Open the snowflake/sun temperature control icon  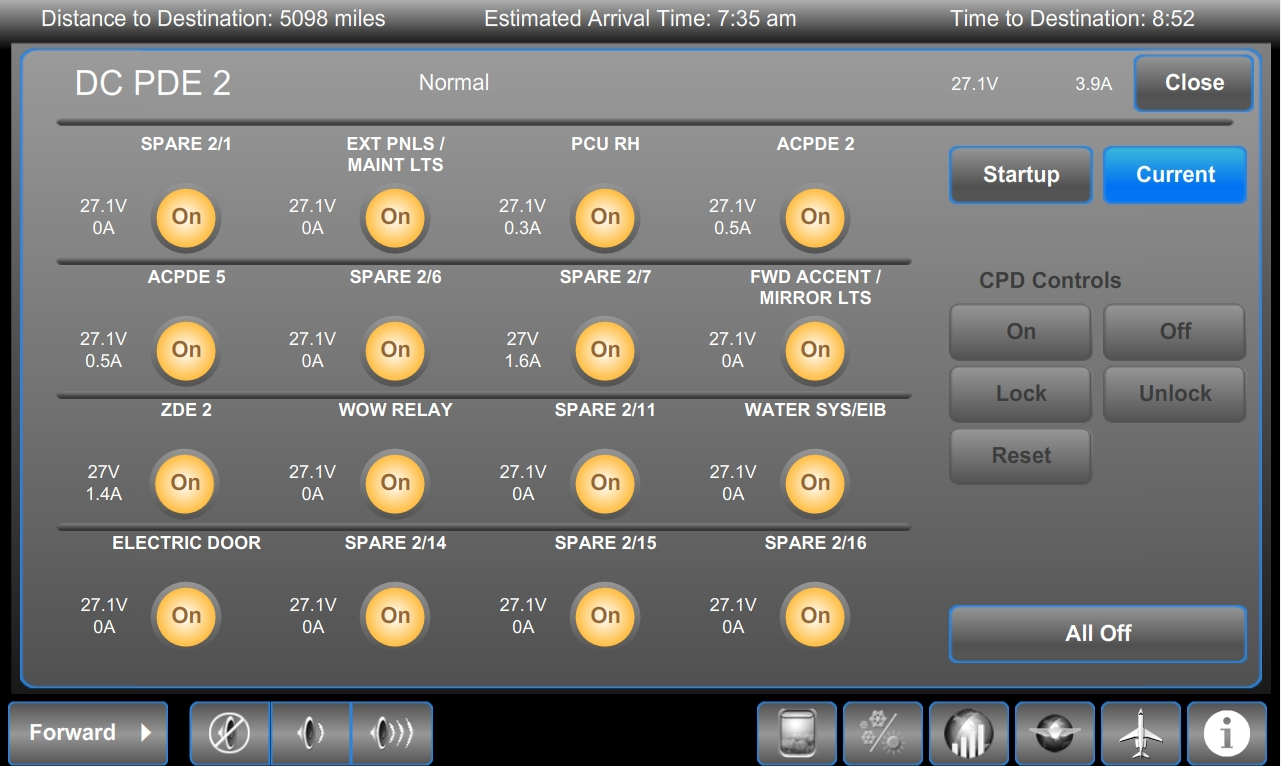tap(882, 734)
